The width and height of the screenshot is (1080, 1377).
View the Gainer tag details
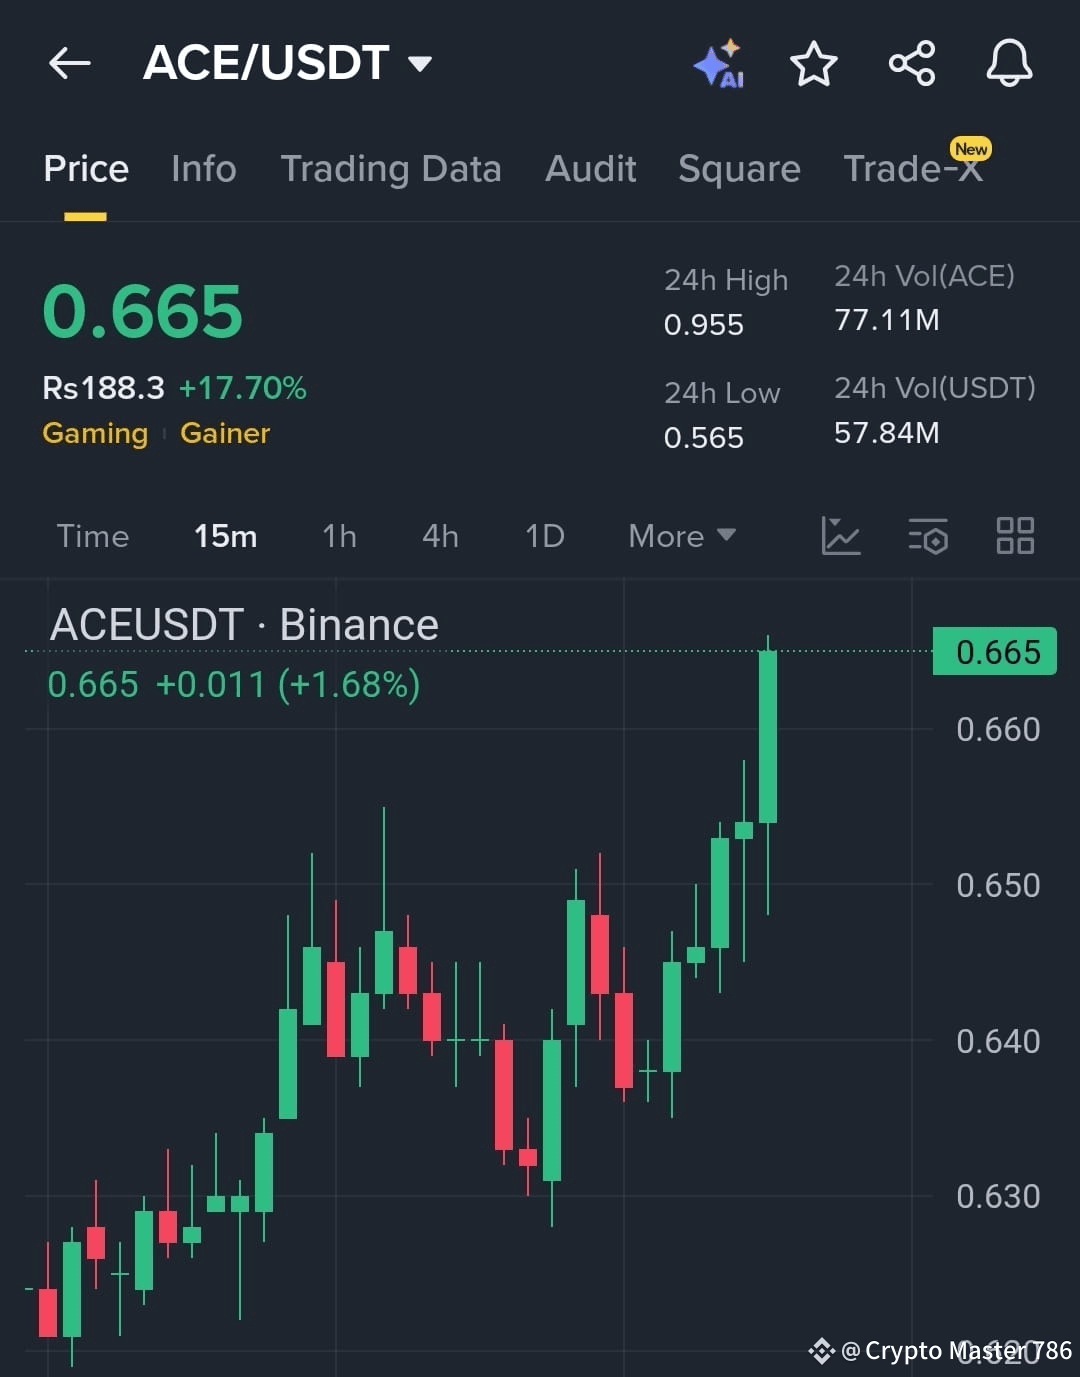(x=224, y=433)
